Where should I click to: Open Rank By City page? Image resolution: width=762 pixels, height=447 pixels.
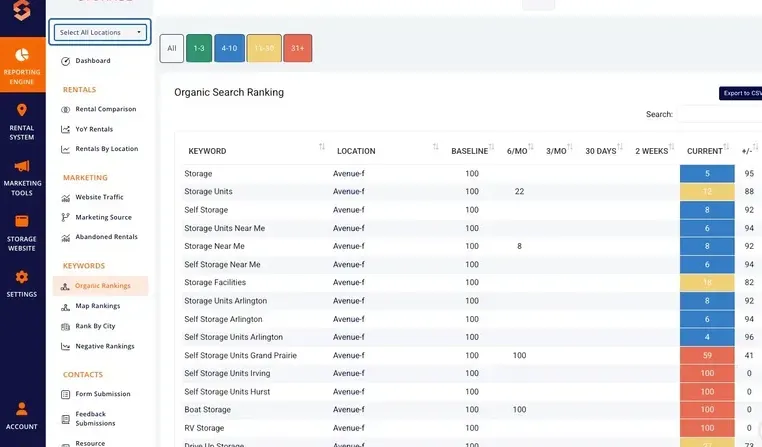coord(95,326)
